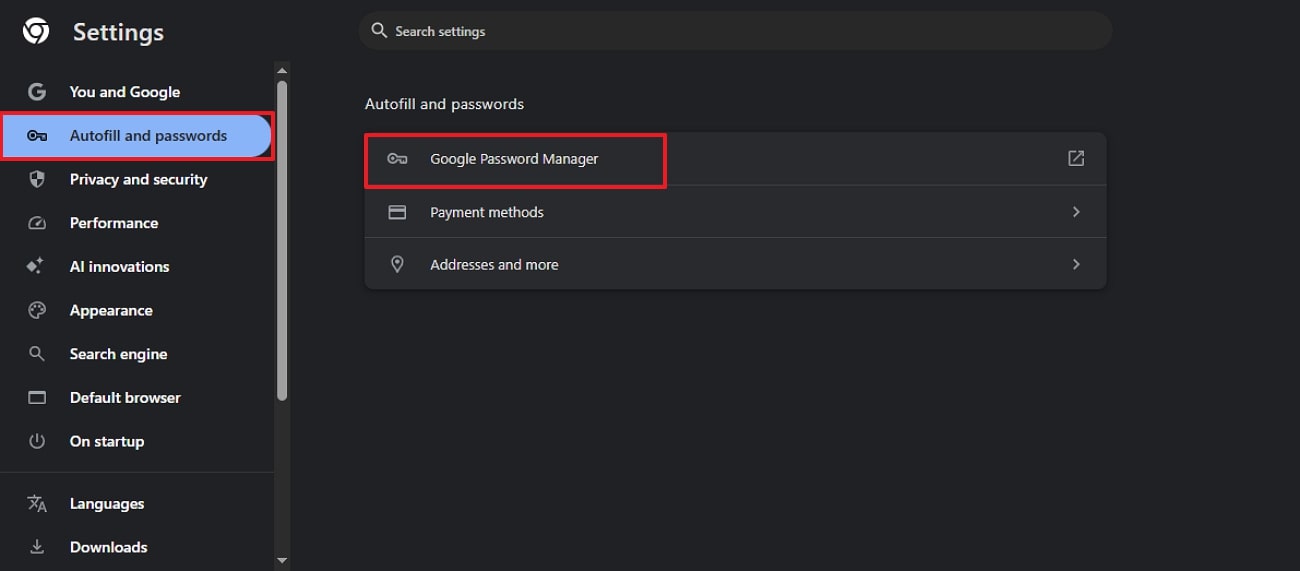Viewport: 1300px width, 571px height.
Task: Click the Chrome logo beside Settings
Action: point(37,32)
